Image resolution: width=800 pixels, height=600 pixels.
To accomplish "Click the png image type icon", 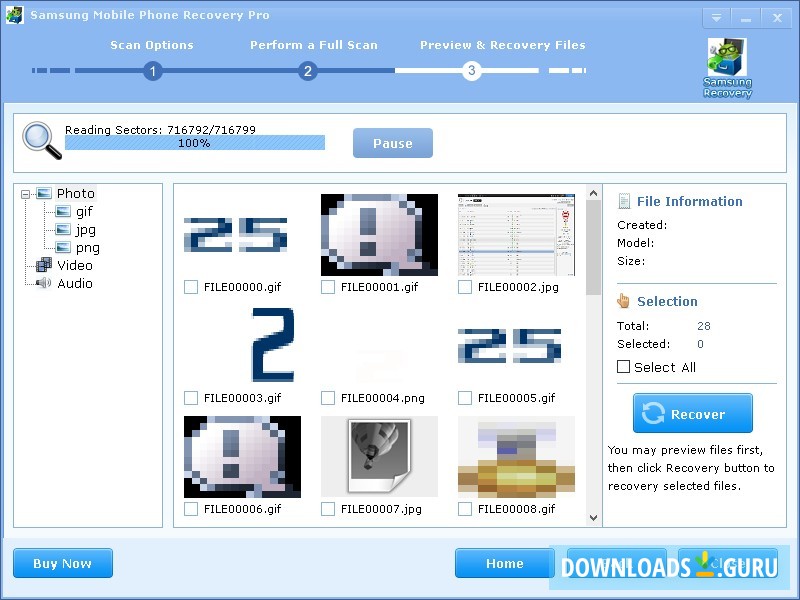I will click(x=63, y=247).
